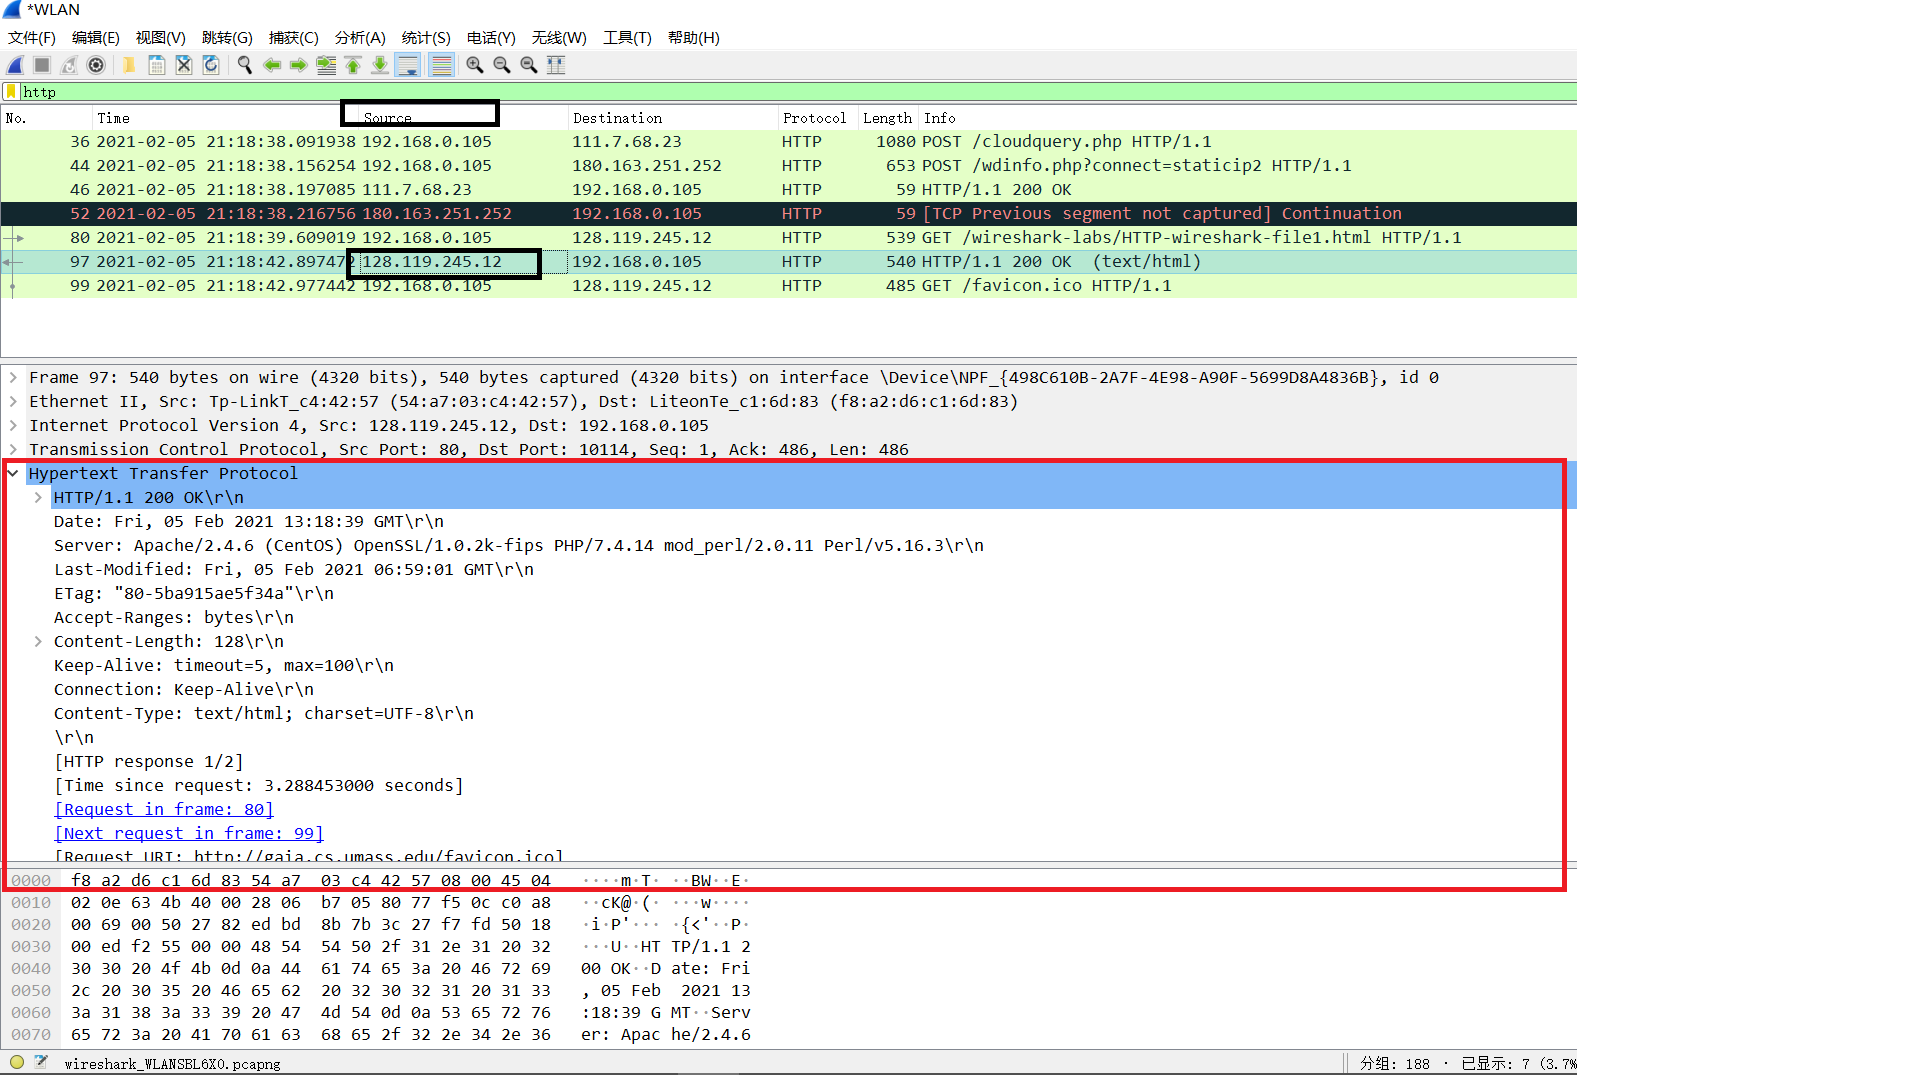
Task: Follow the Request in frame: 80 link
Action: [x=164, y=810]
